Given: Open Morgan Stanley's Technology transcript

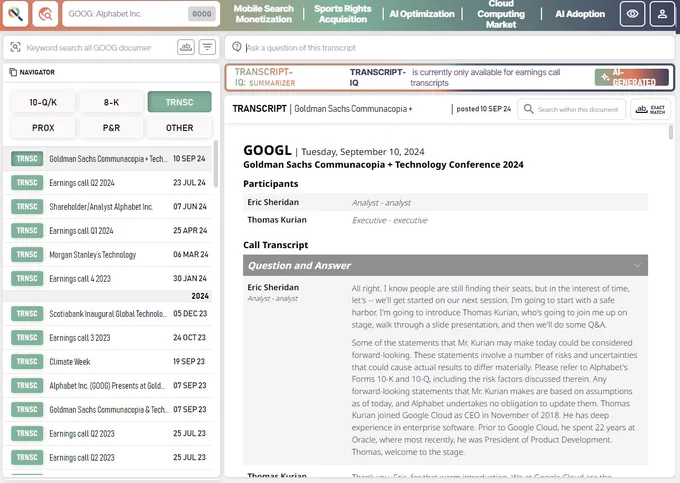Looking at the screenshot, I should coord(108,255).
